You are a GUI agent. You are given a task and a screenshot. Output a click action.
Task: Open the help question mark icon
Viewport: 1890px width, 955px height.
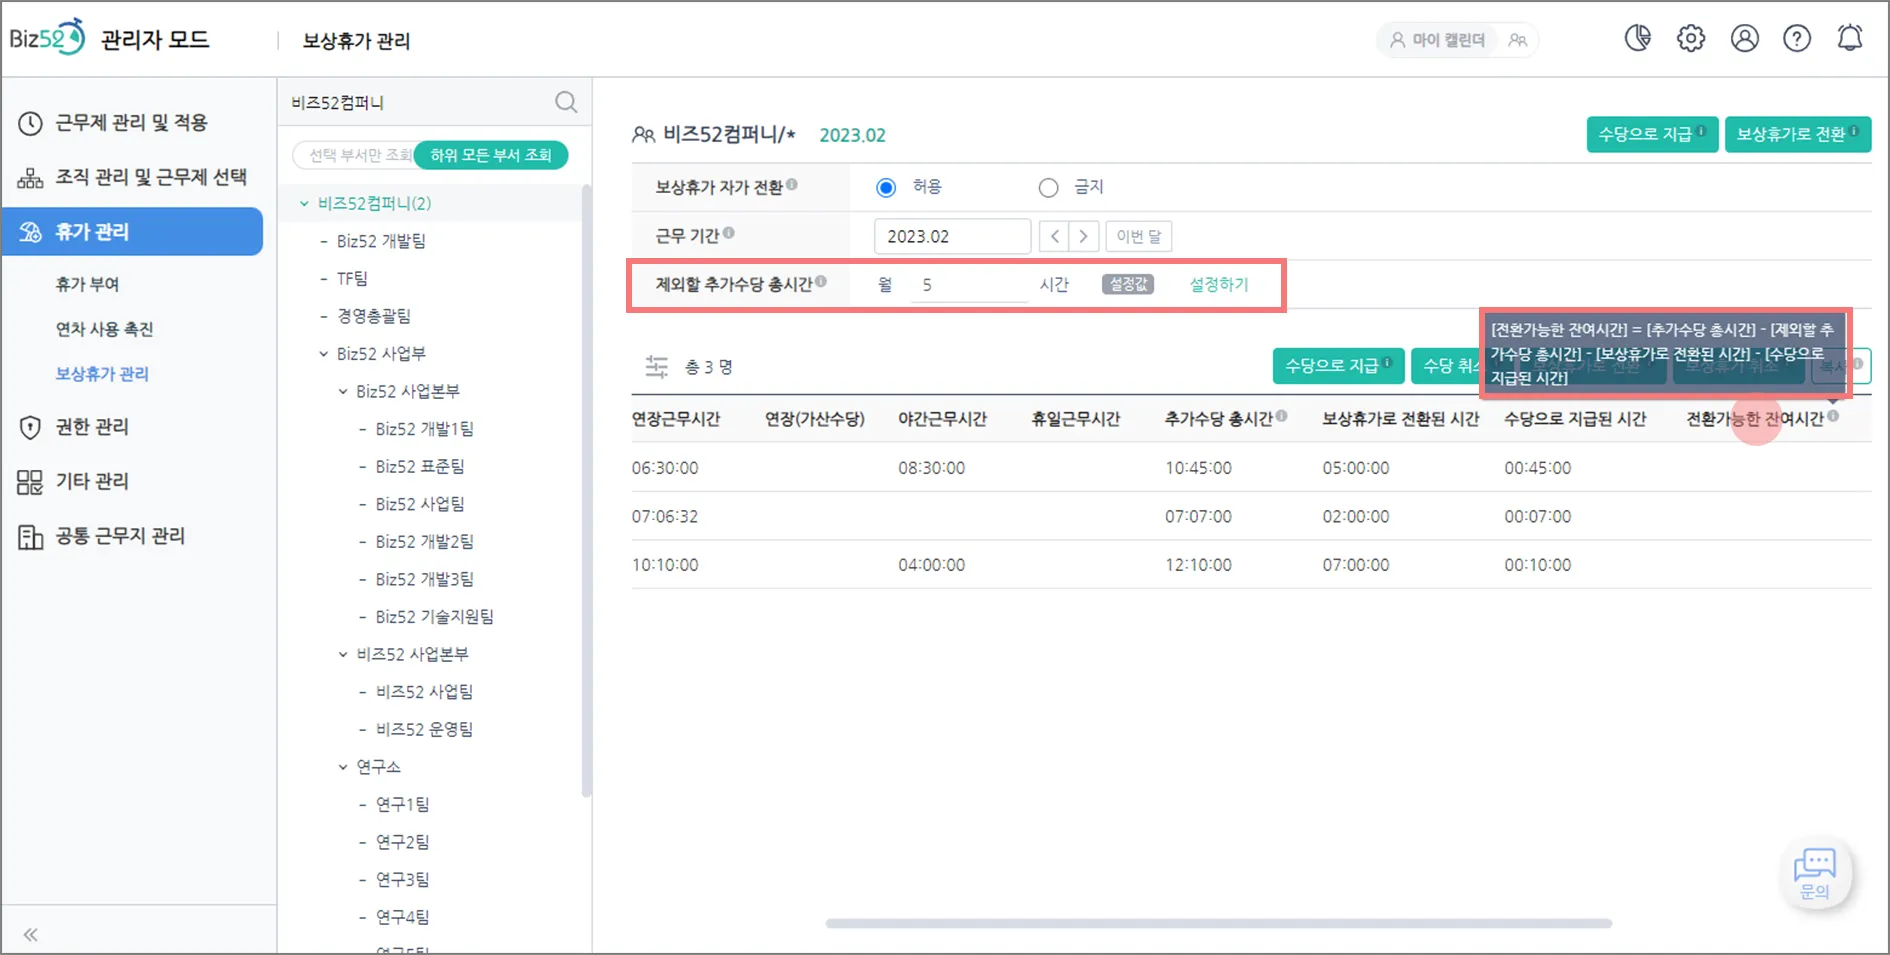(x=1797, y=38)
